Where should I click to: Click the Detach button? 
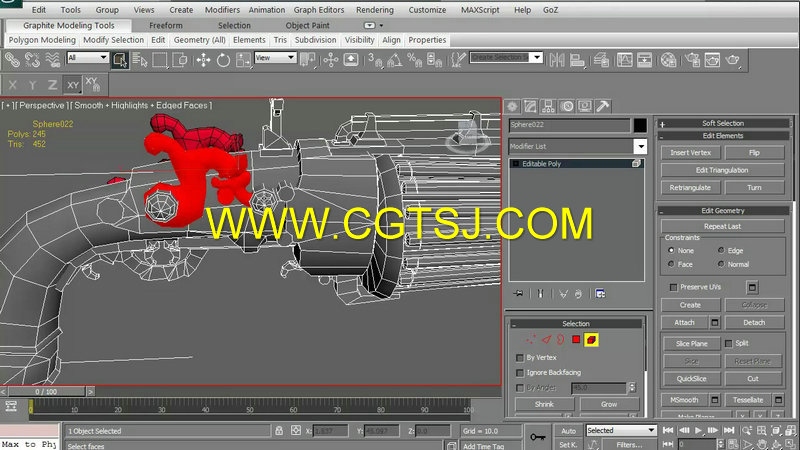[754, 322]
